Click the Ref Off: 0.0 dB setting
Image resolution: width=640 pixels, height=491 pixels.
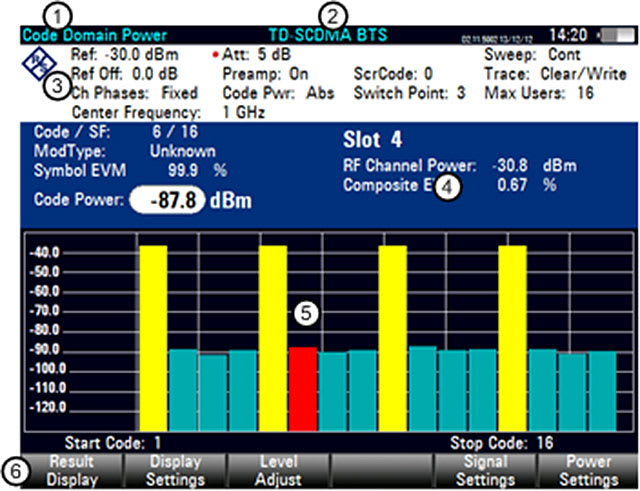(124, 74)
